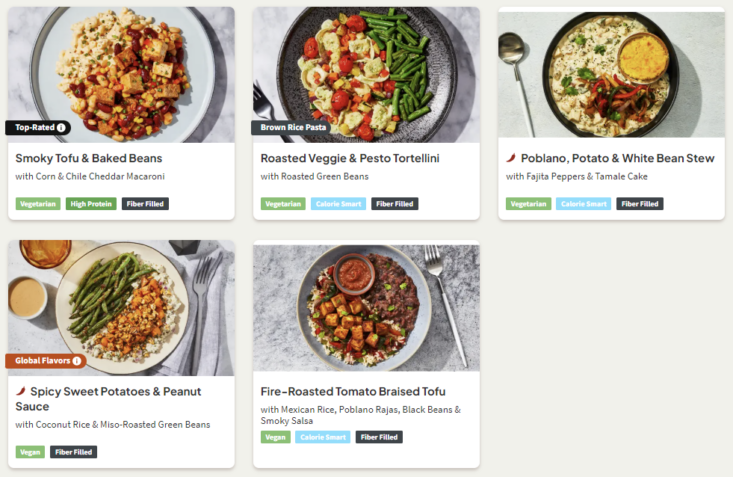Screen dimensions: 733x477
Task: Select the Fire-Roasted Tomato Braised Tofu title
Action: [x=353, y=391]
